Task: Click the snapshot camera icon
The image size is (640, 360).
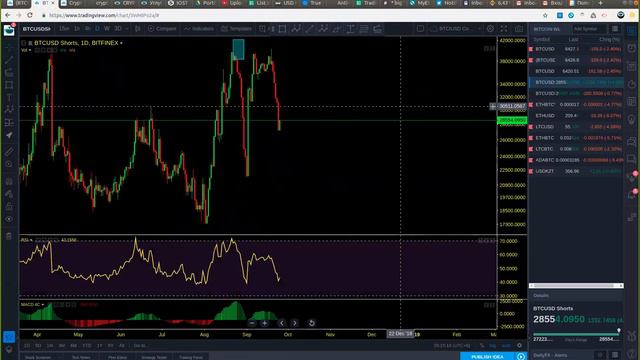Action: [519, 29]
